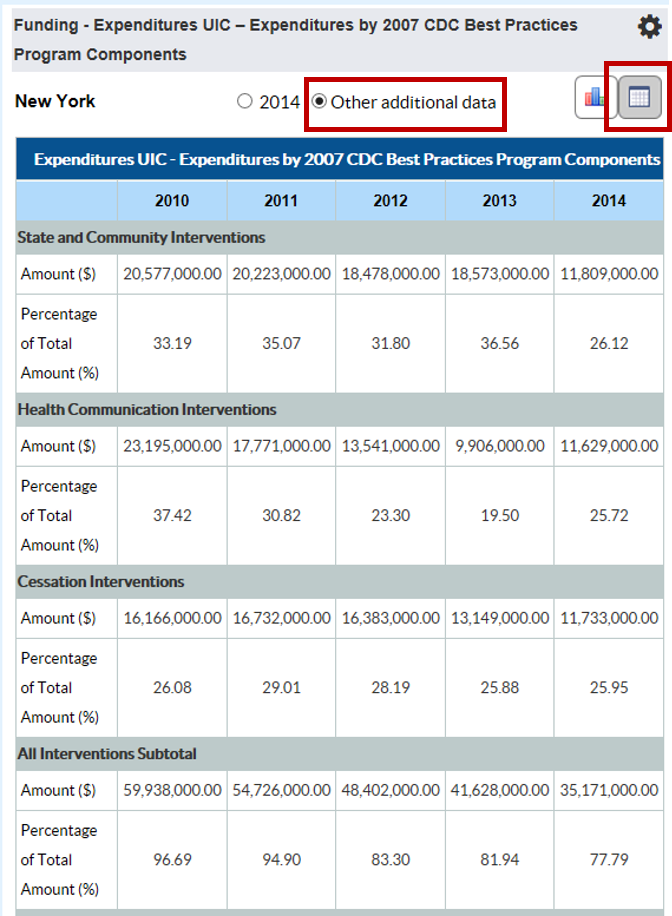Click the 20,577,000.00 amount cell
The height and width of the screenshot is (916, 672).
coord(171,272)
